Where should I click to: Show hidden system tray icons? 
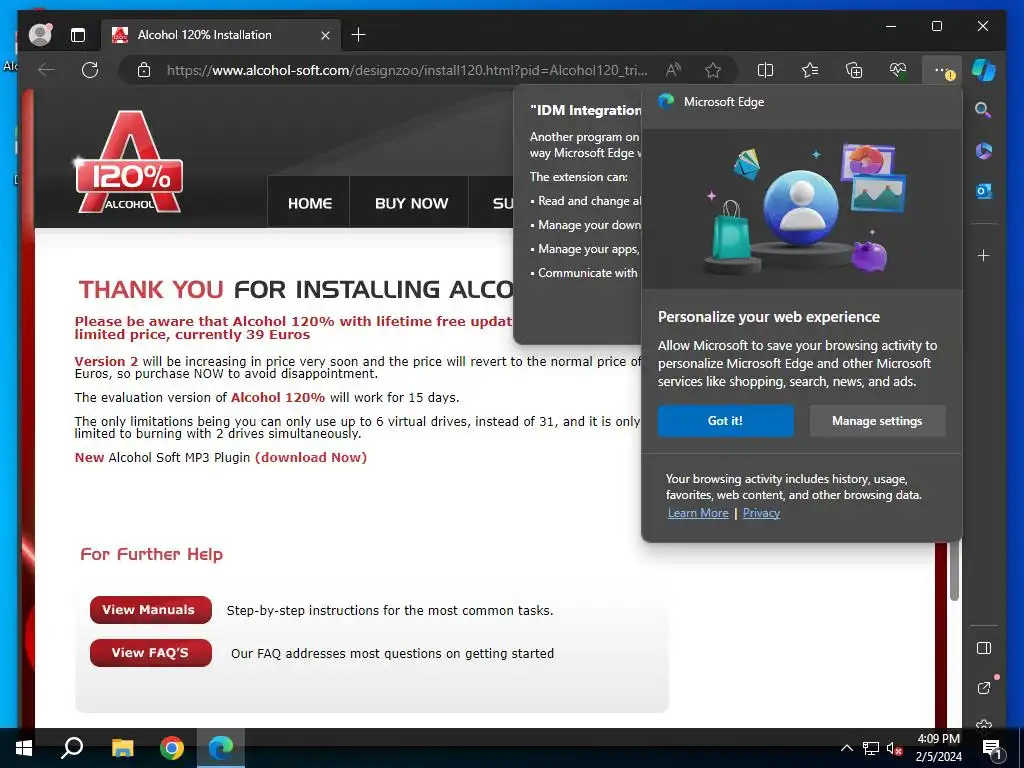846,748
